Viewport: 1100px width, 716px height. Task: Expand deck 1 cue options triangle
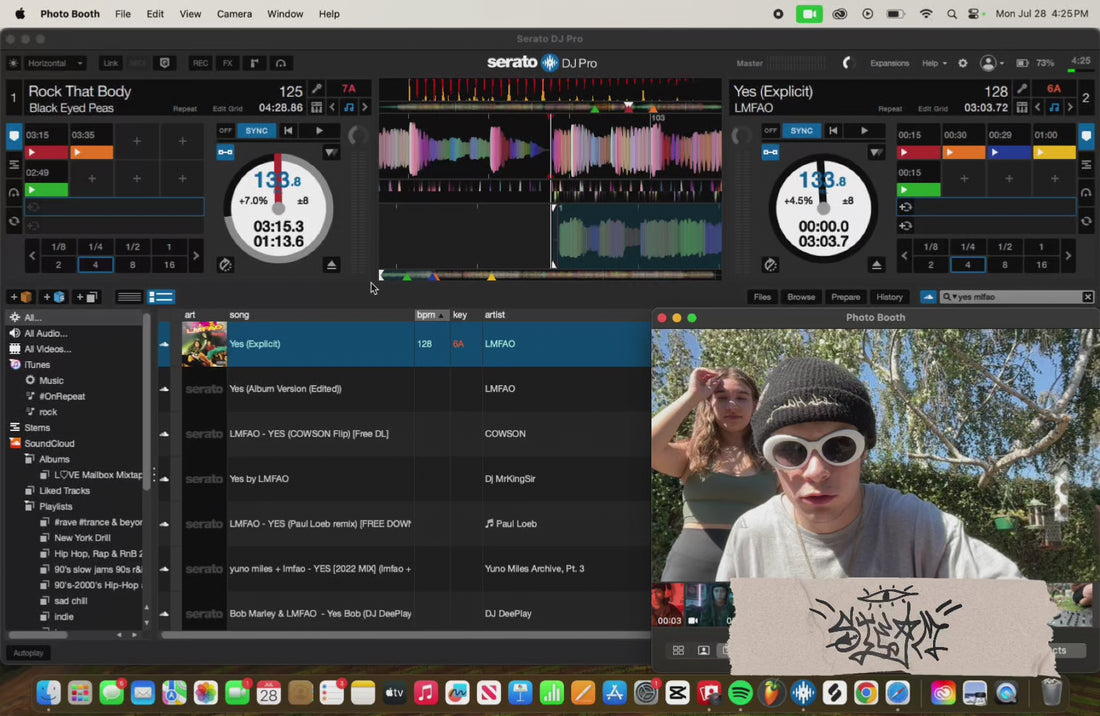tap(330, 152)
